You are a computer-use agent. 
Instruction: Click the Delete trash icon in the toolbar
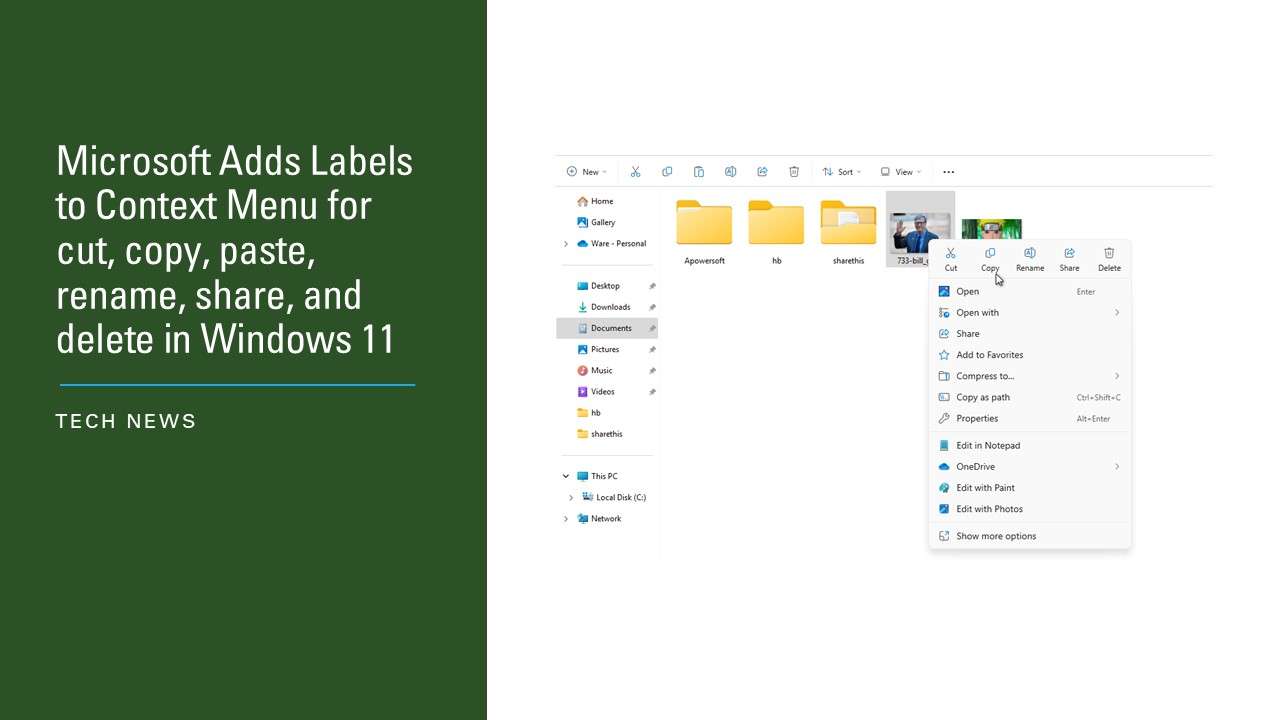tap(793, 171)
